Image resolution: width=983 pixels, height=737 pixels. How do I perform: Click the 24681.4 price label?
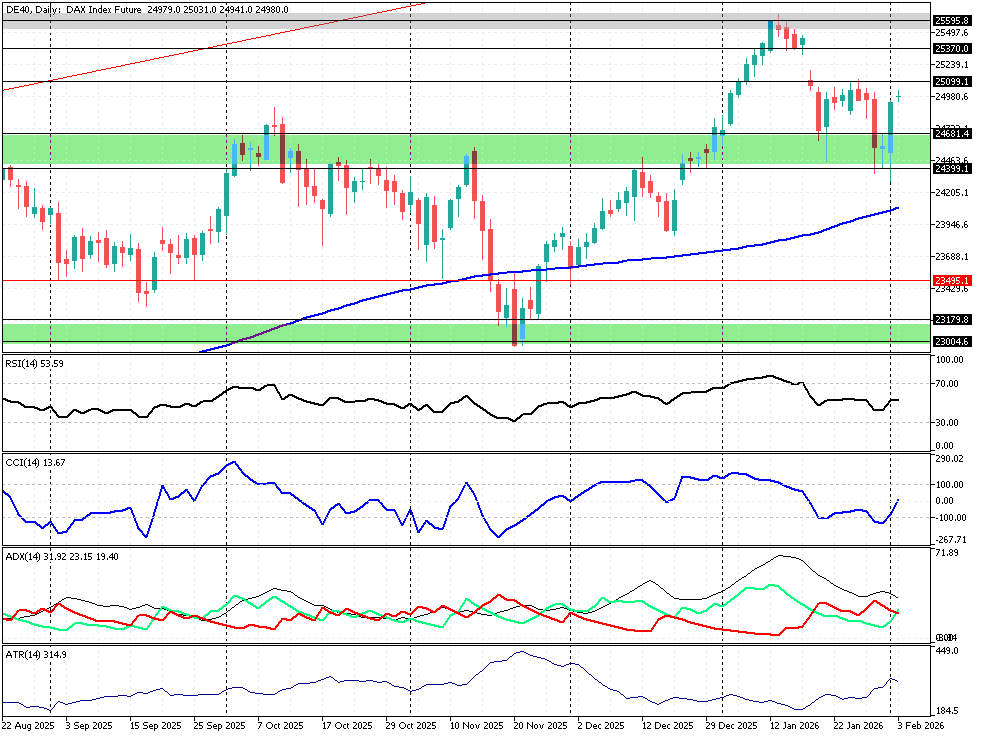coord(948,133)
